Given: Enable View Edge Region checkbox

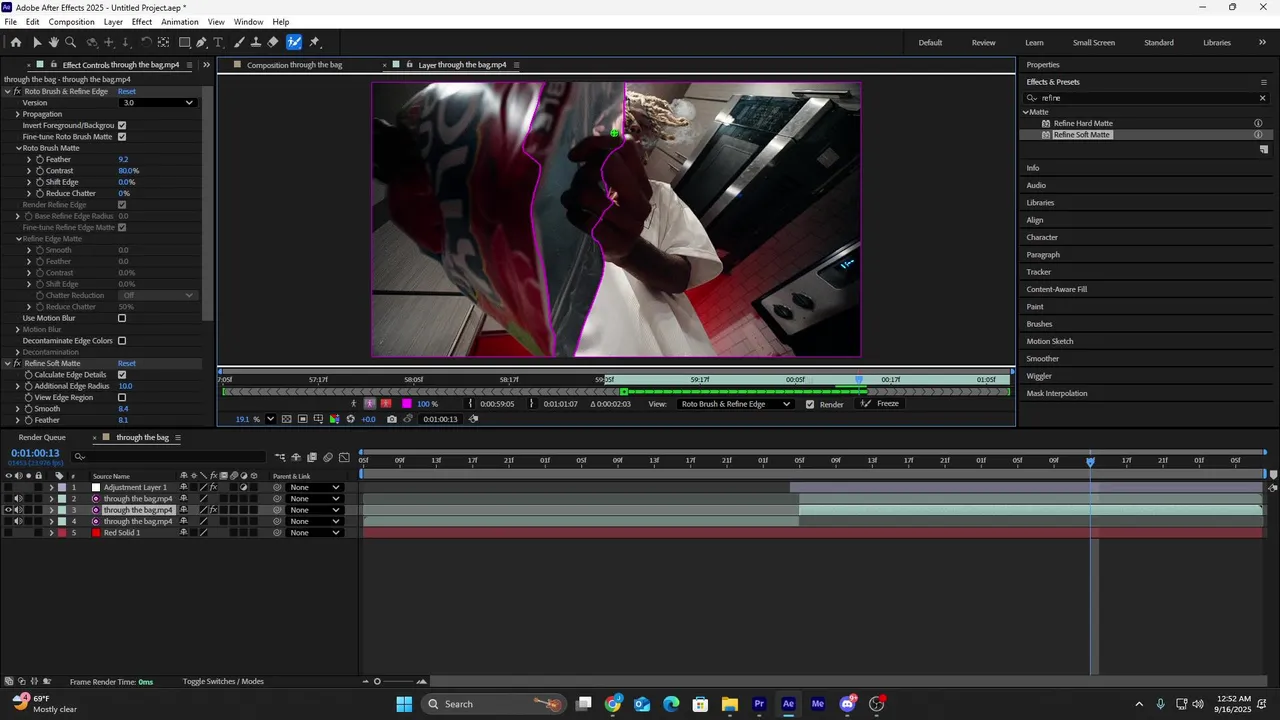Looking at the screenshot, I should [122, 398].
